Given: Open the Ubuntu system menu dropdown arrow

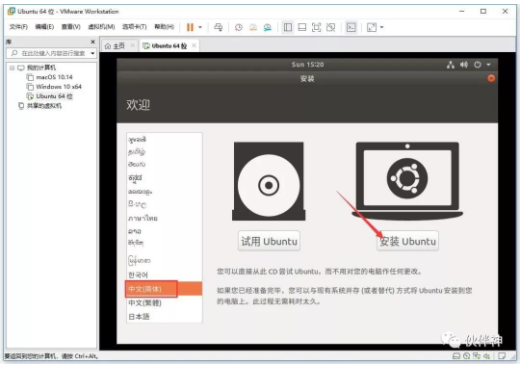Looking at the screenshot, I should coord(488,65).
